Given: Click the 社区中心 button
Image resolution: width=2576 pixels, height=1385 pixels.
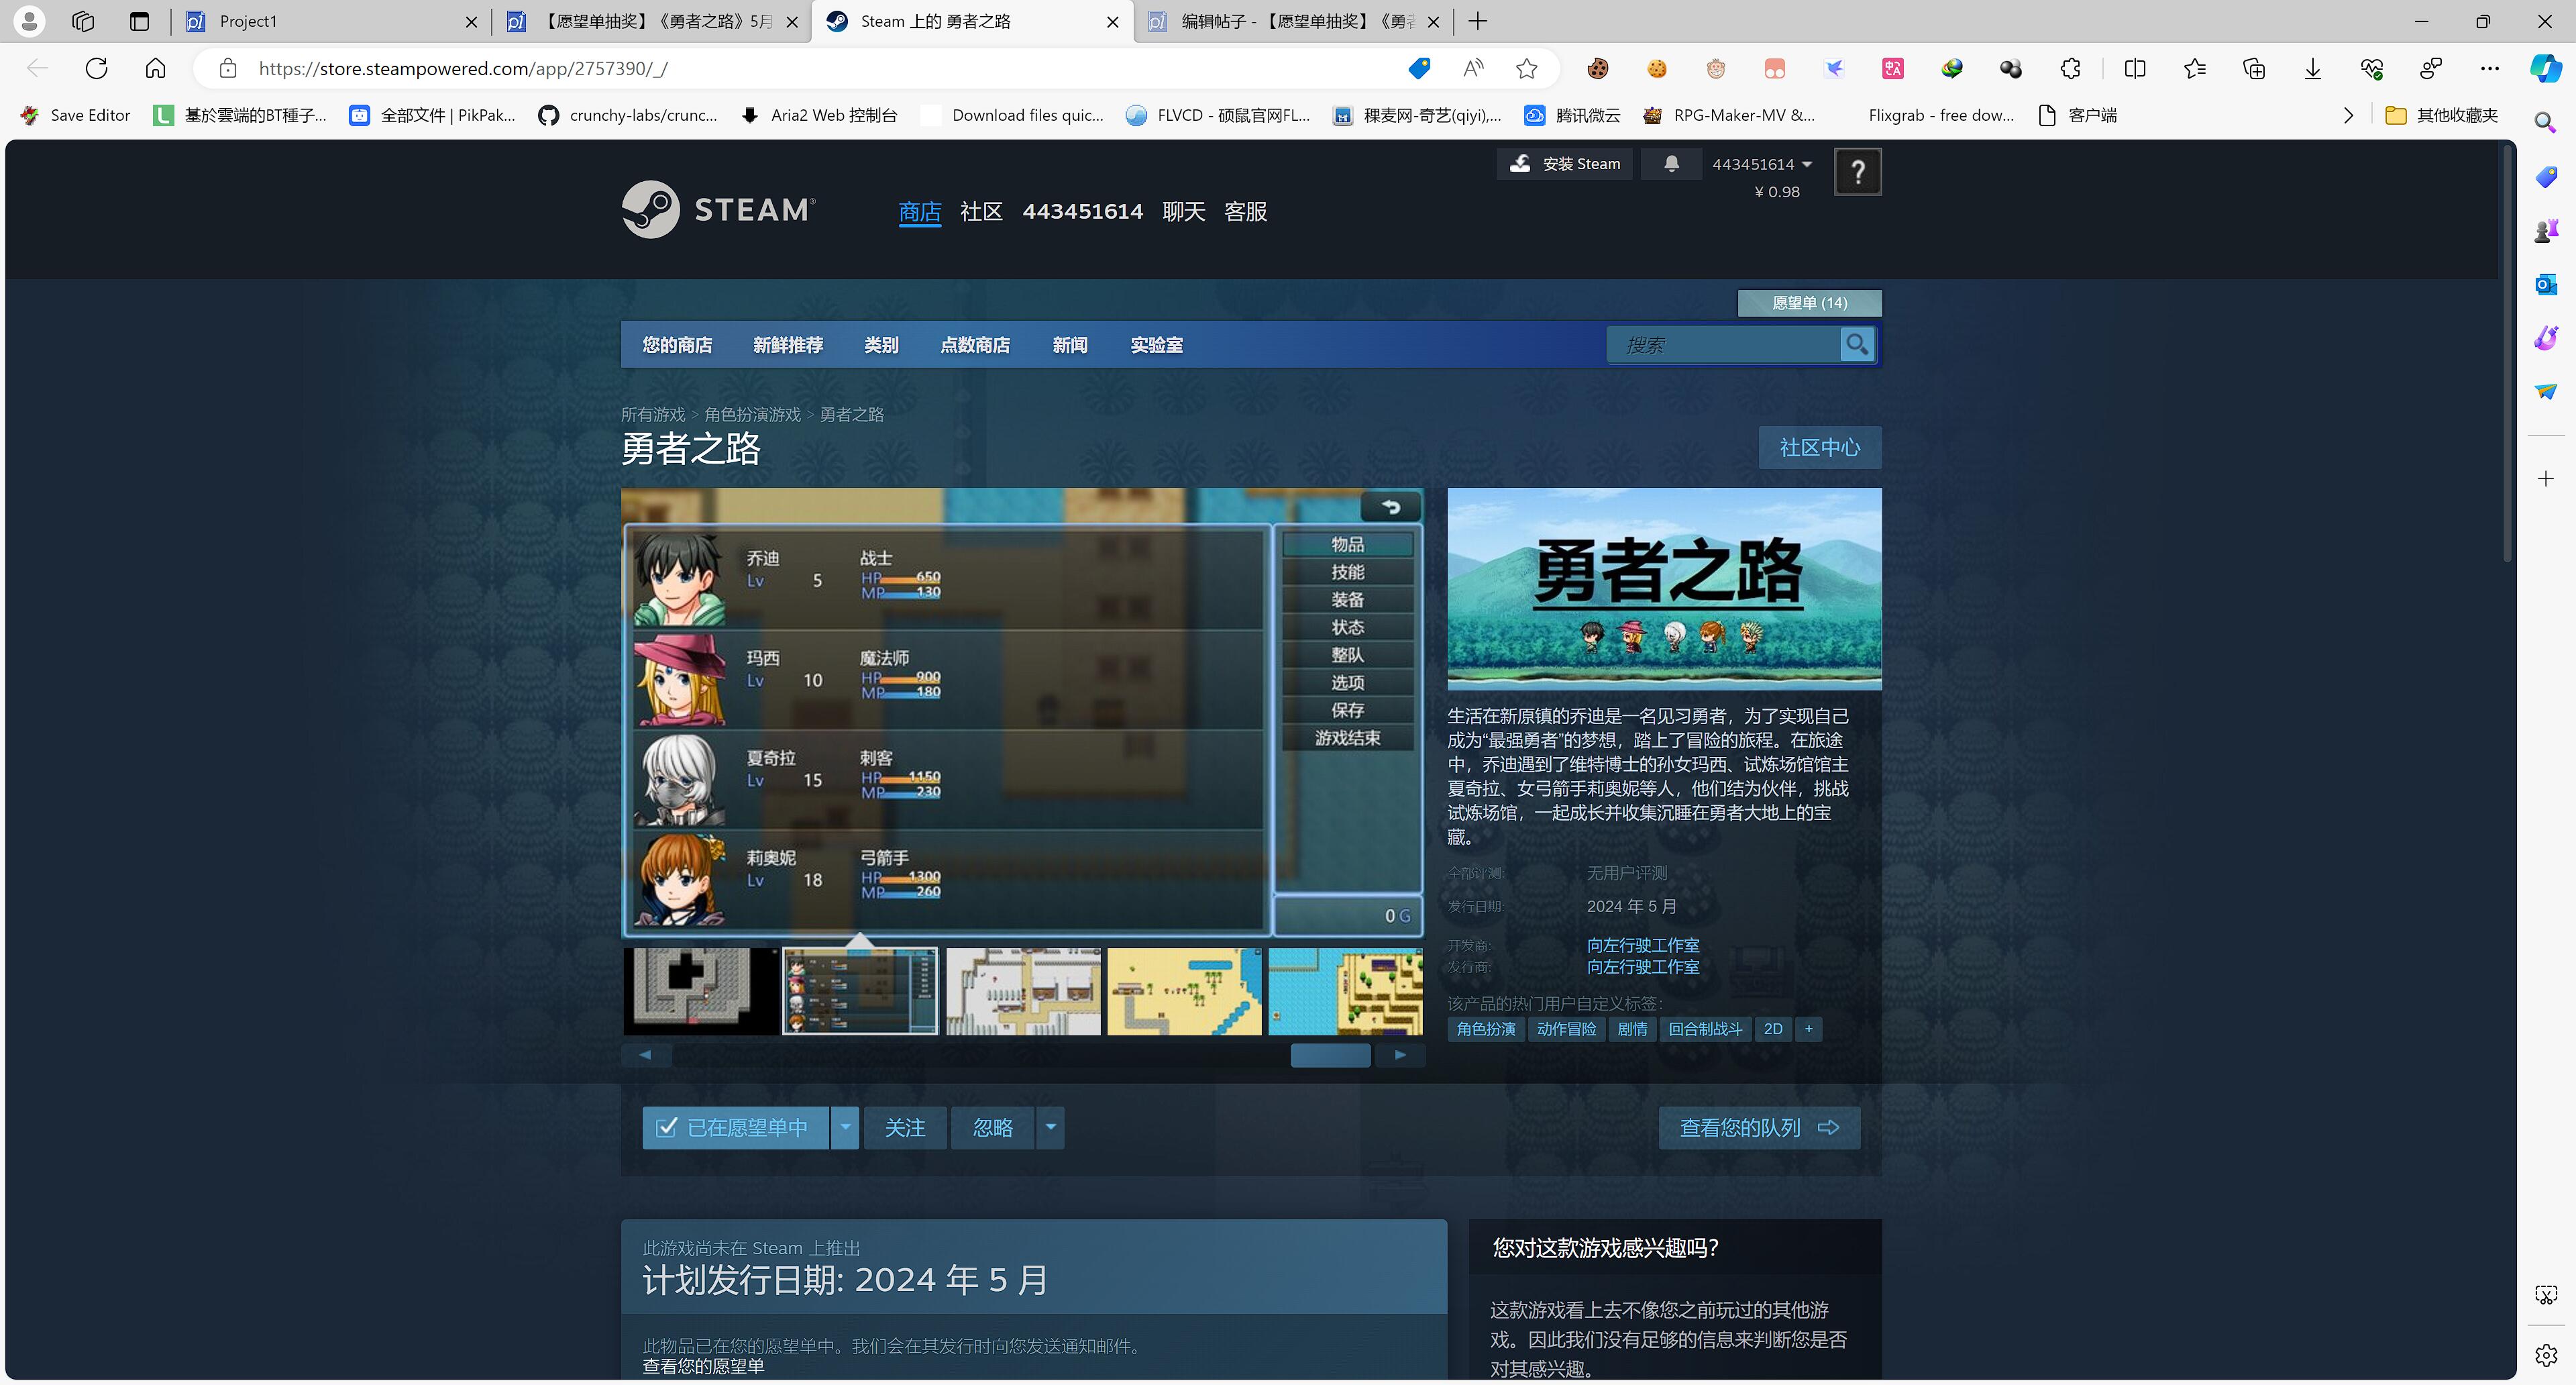Looking at the screenshot, I should tap(1819, 447).
